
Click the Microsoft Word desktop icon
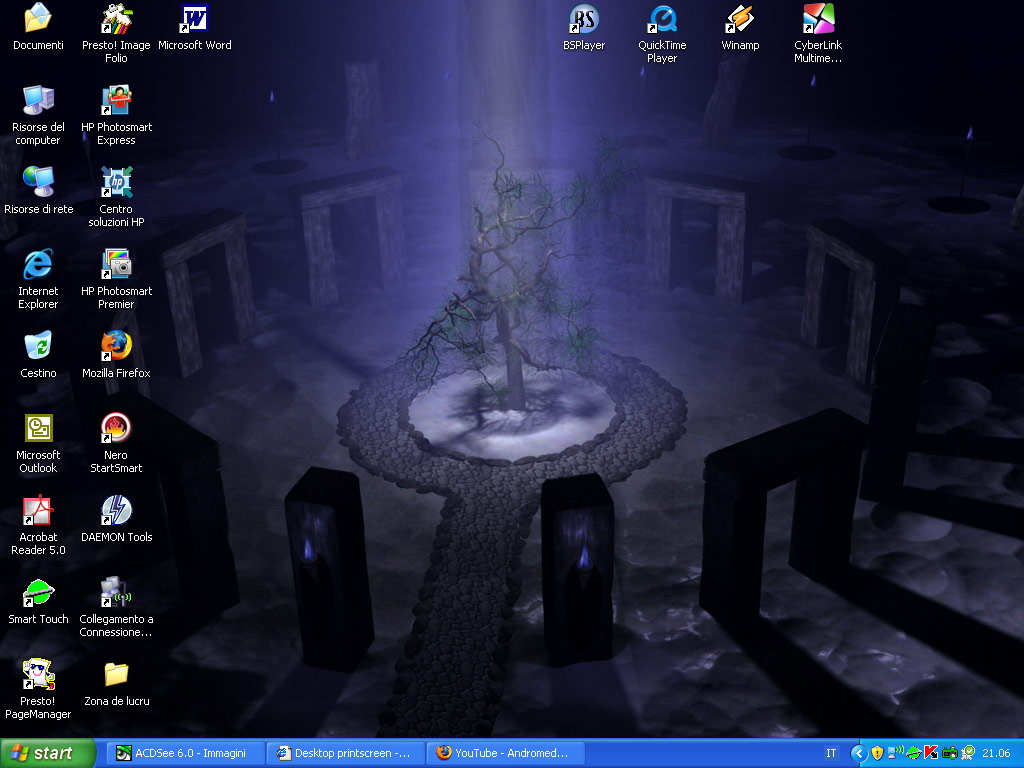coord(194,19)
